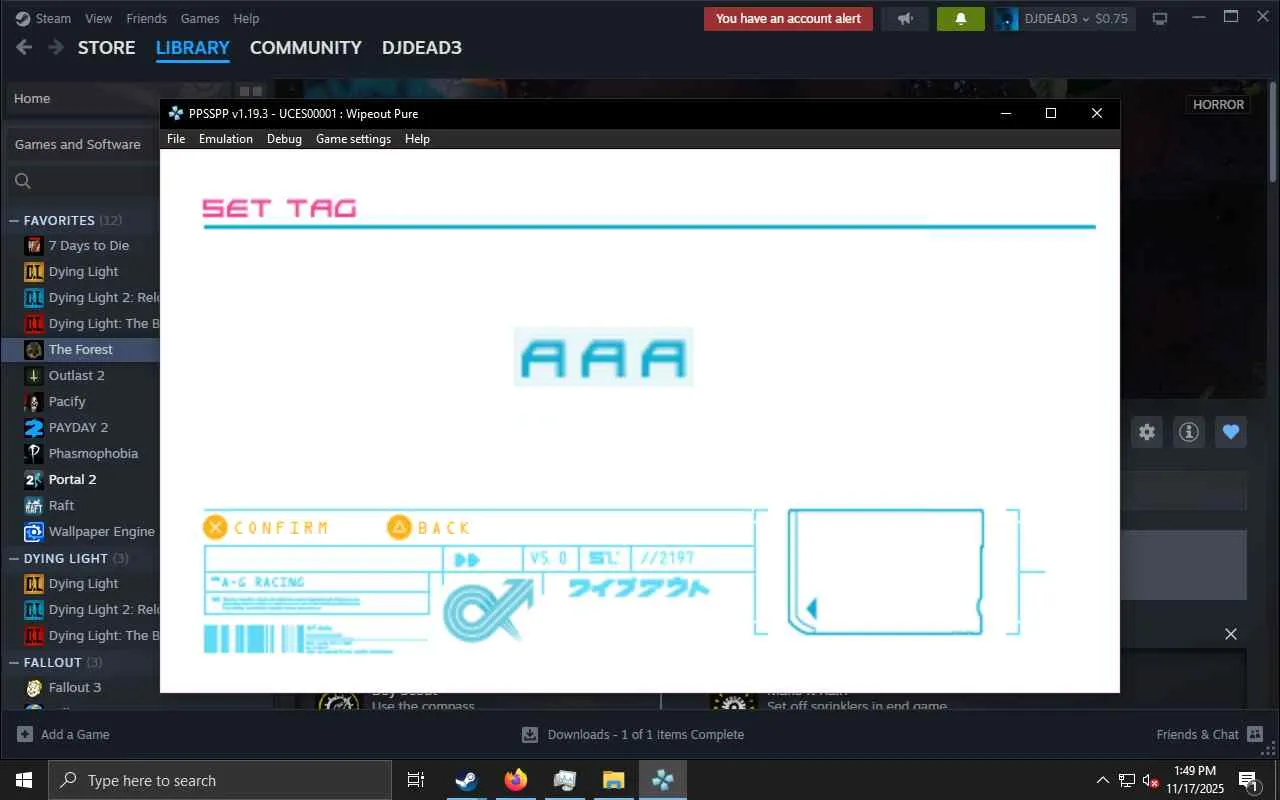Click the Windows taskbar search box

220,780
